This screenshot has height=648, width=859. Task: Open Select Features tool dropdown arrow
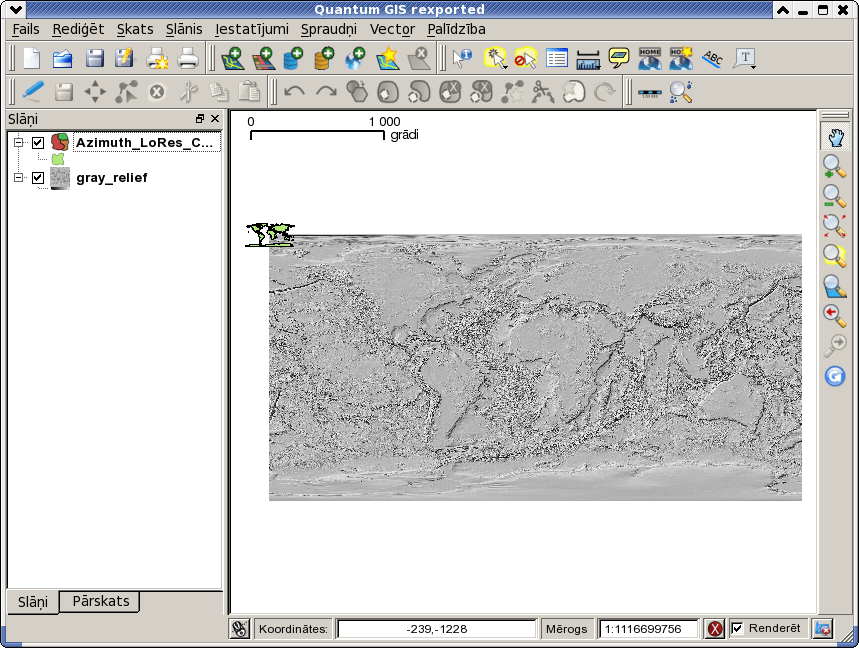pos(505,67)
